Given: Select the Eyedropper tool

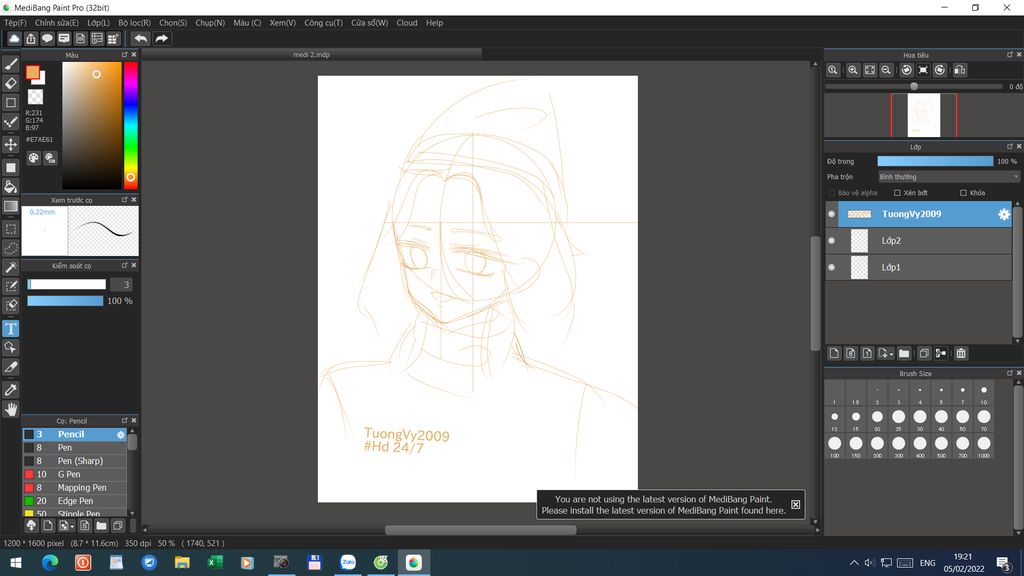Looking at the screenshot, I should click(x=10, y=390).
